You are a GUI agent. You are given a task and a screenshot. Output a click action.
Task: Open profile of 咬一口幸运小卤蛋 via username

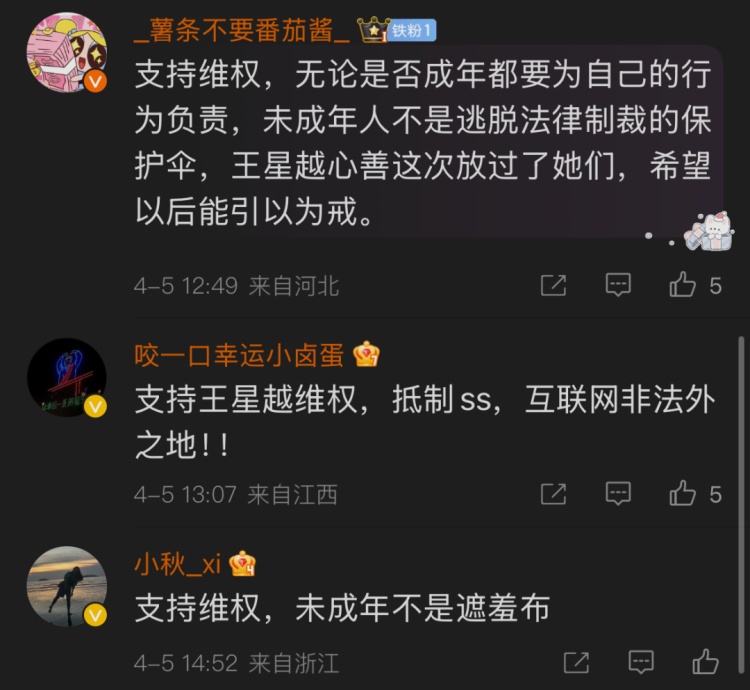[x=239, y=355]
